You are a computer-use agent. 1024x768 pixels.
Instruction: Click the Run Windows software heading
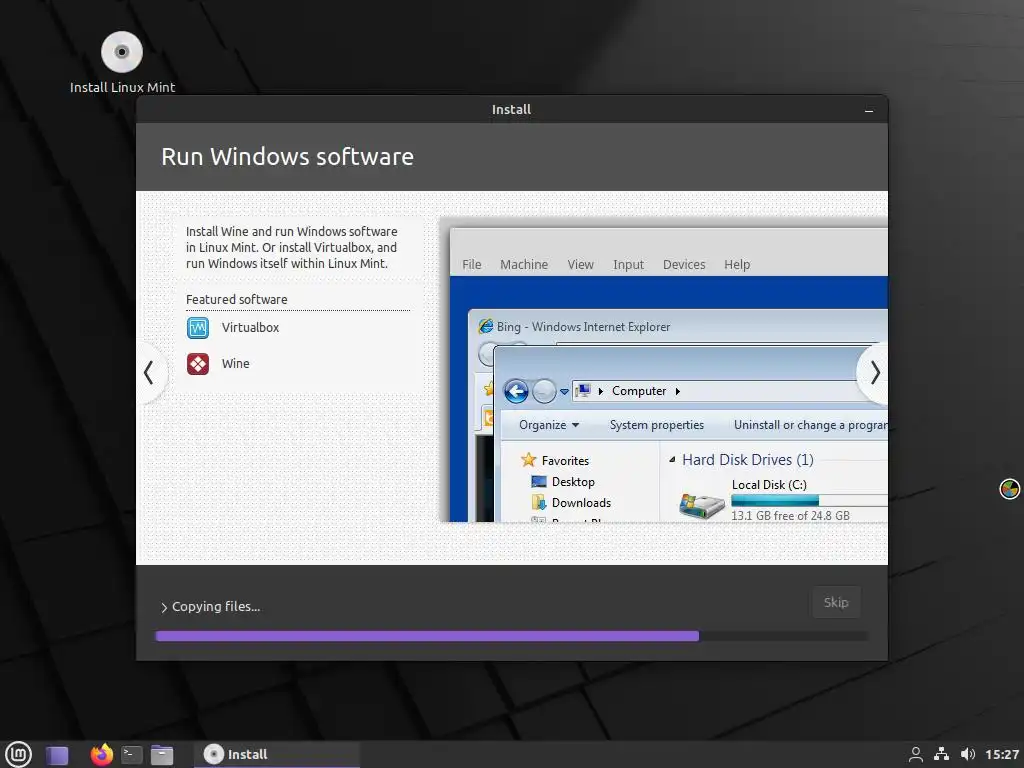pos(287,157)
